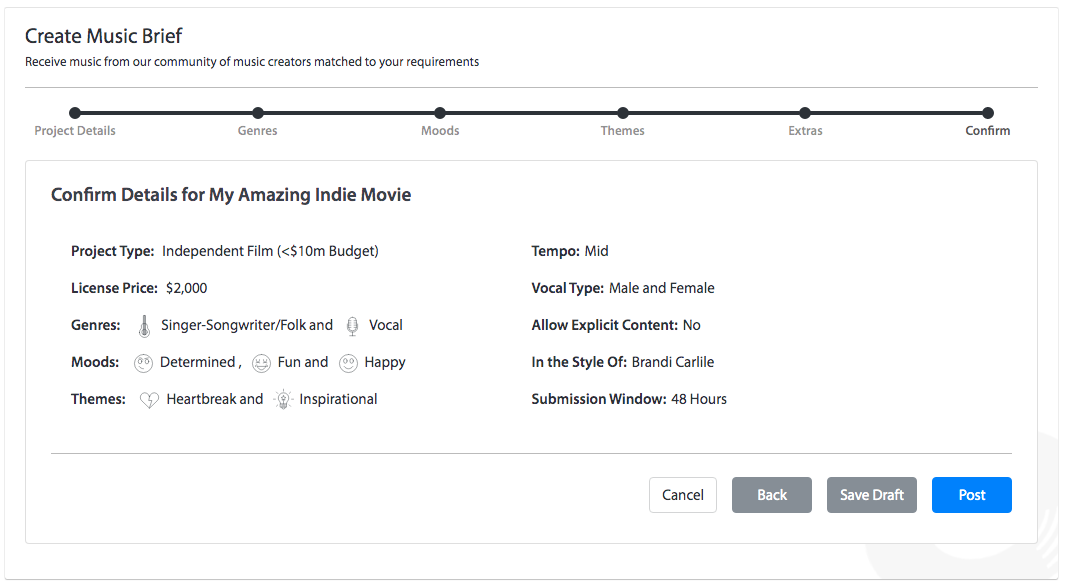Screen dimensions: 1066x586
Task: Click the "No" explicit content value
Action: coord(691,325)
